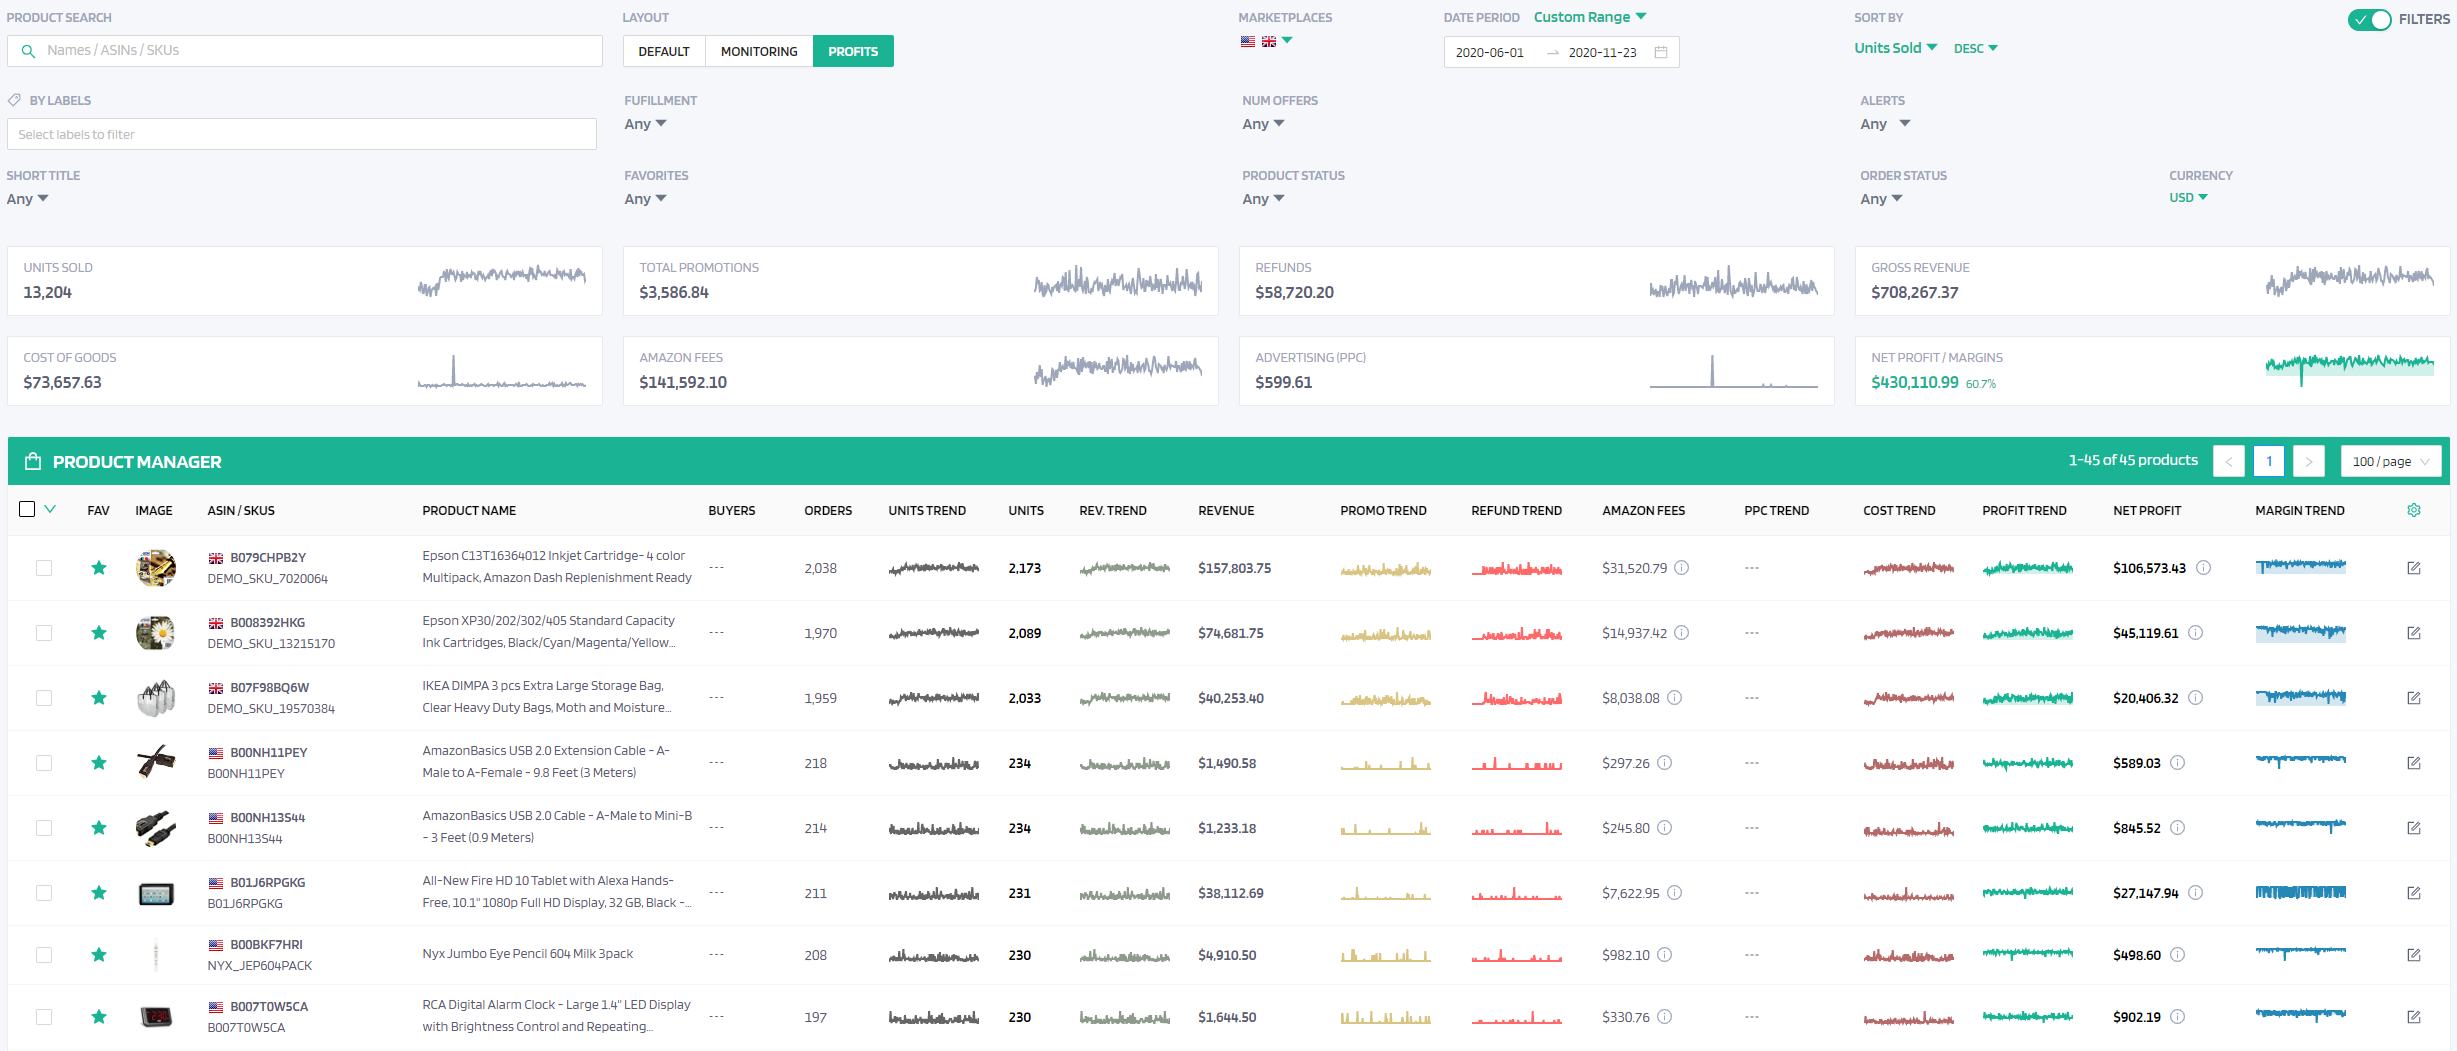
Task: Toggle favorite star for B079CHPB2Y
Action: [x=99, y=568]
